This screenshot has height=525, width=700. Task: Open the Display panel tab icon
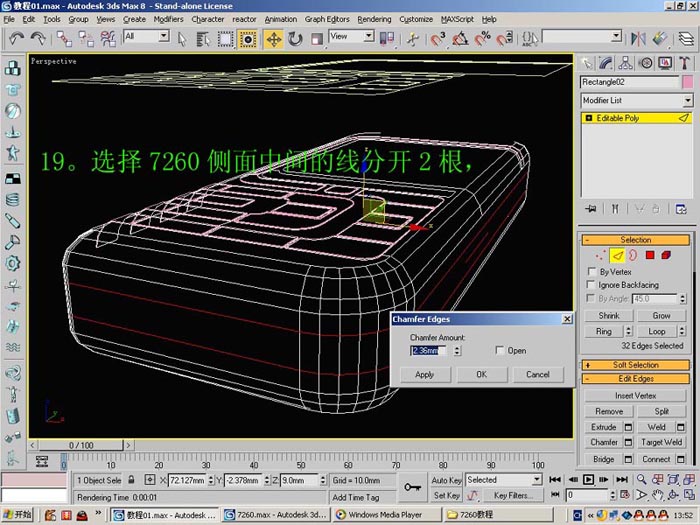click(665, 63)
